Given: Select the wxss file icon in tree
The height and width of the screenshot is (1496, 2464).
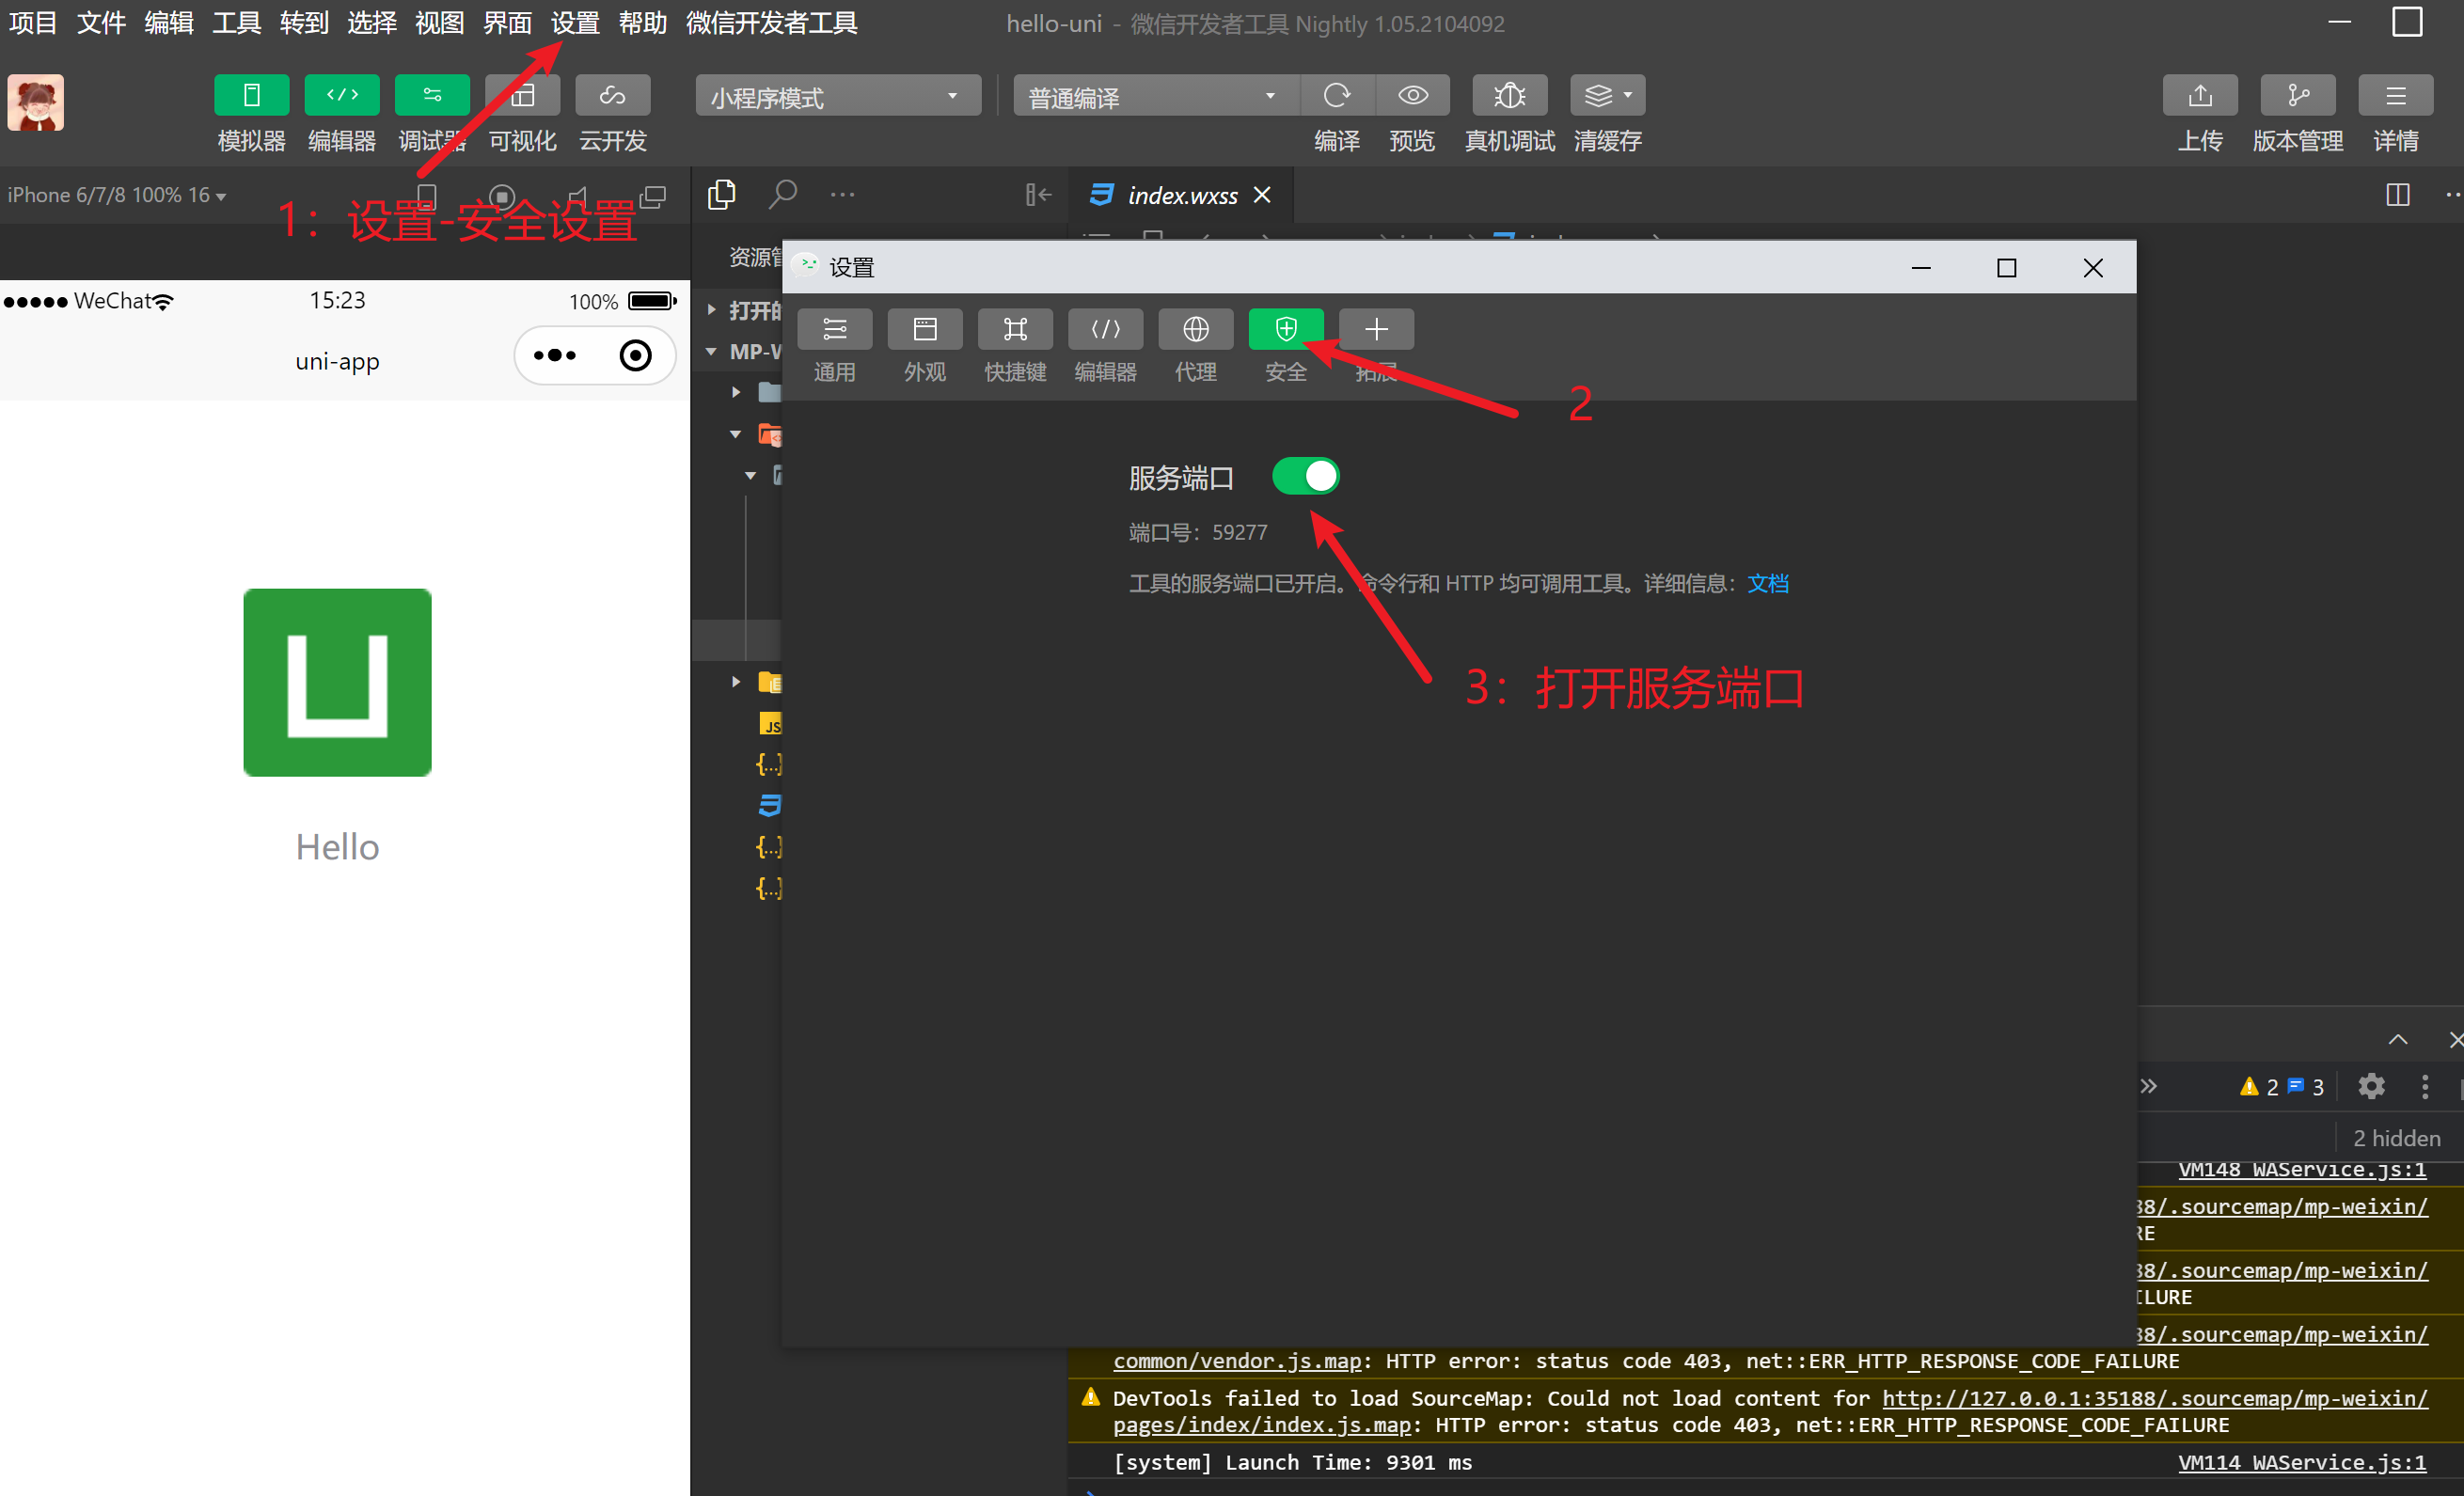Looking at the screenshot, I should 769,805.
